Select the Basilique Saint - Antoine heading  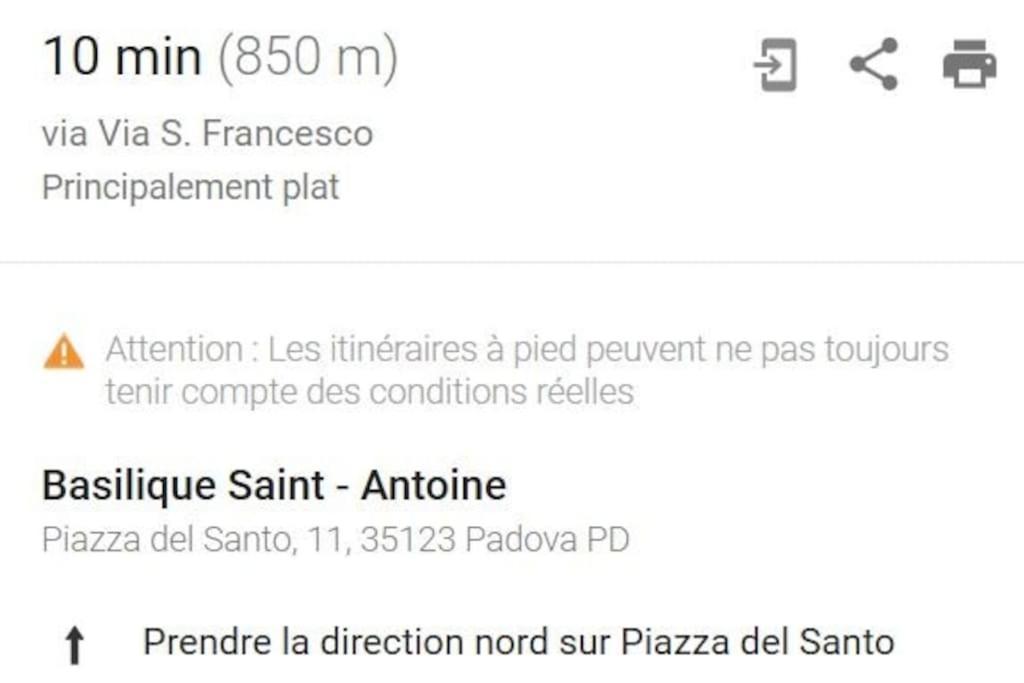coord(274,485)
